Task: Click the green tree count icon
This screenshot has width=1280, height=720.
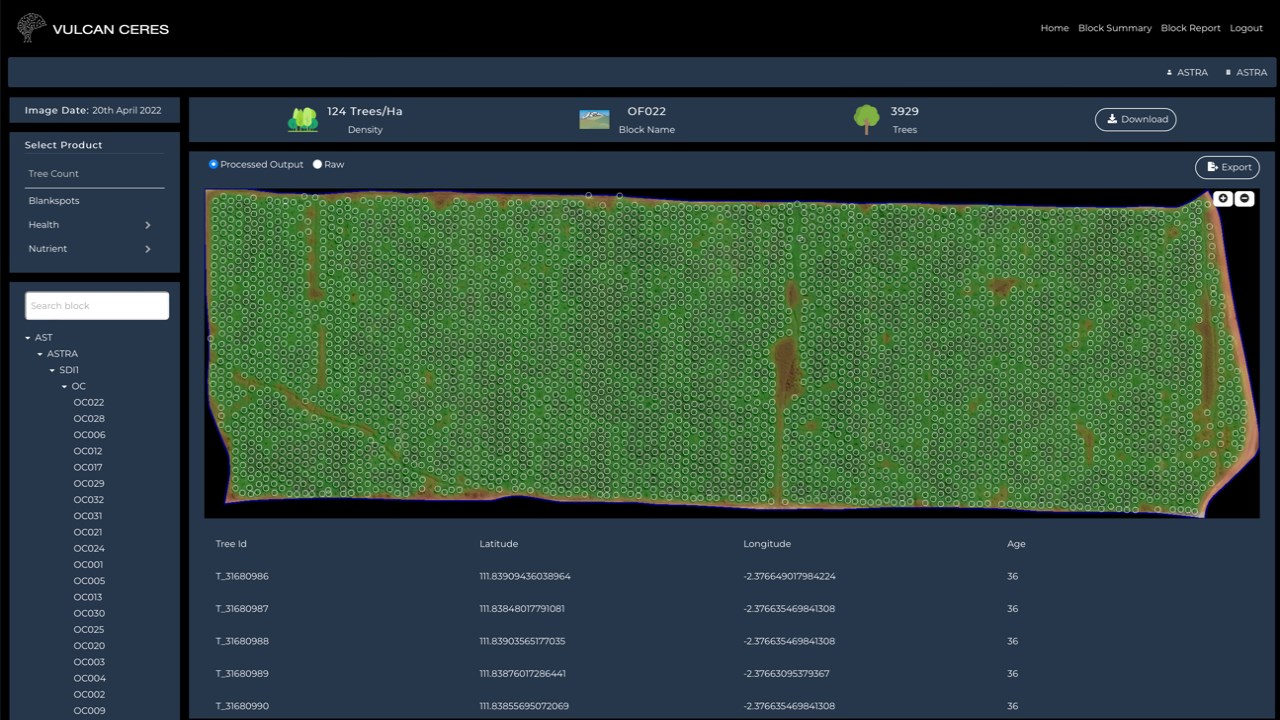Action: [866, 120]
